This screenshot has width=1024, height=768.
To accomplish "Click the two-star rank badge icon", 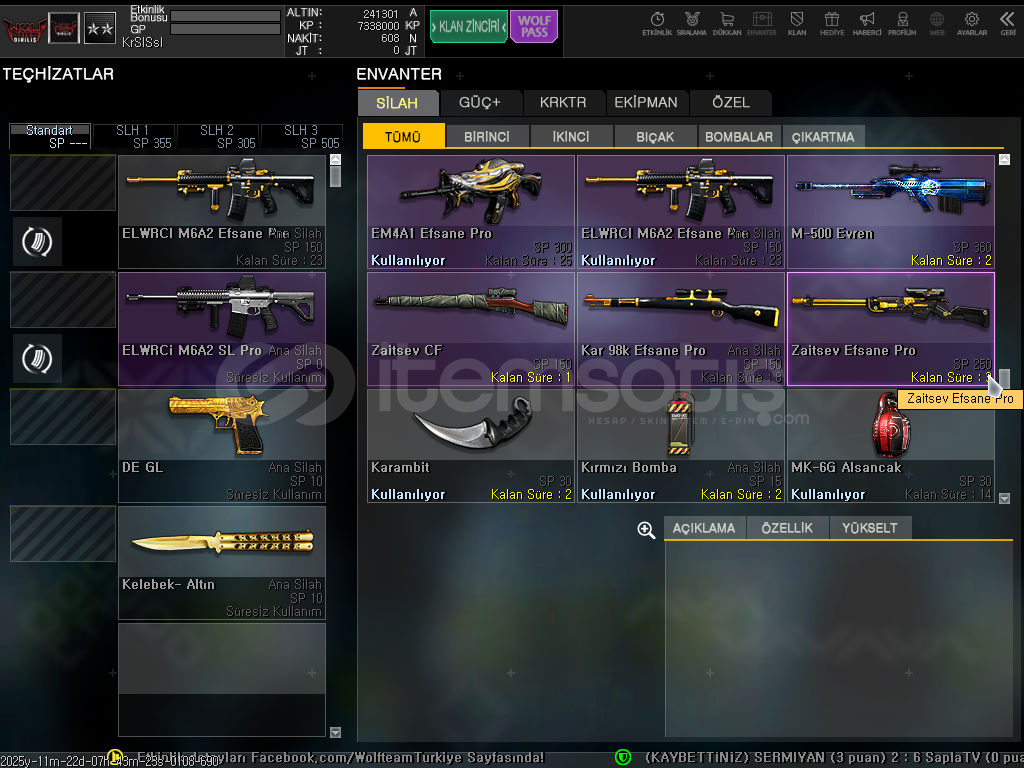I will (x=100, y=29).
